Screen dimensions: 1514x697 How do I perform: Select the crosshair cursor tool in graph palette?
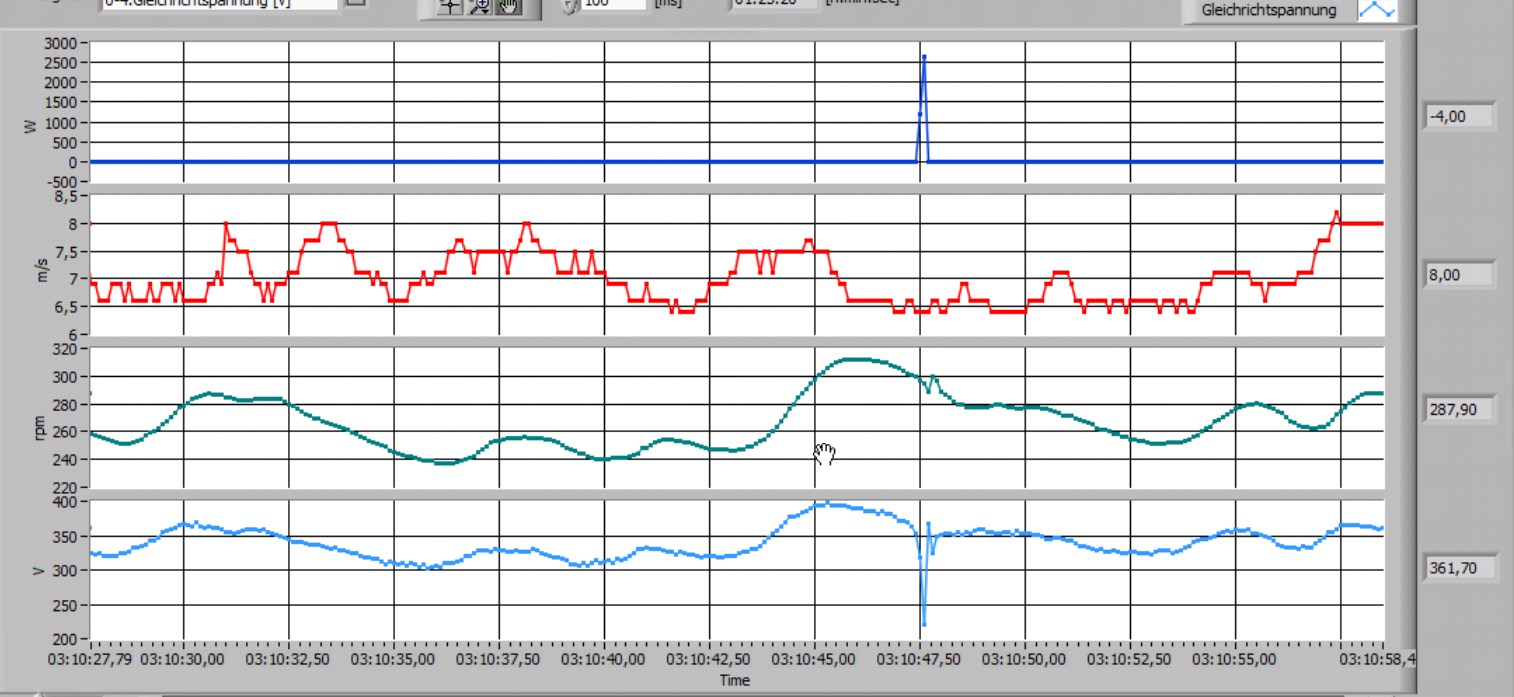pos(451,6)
